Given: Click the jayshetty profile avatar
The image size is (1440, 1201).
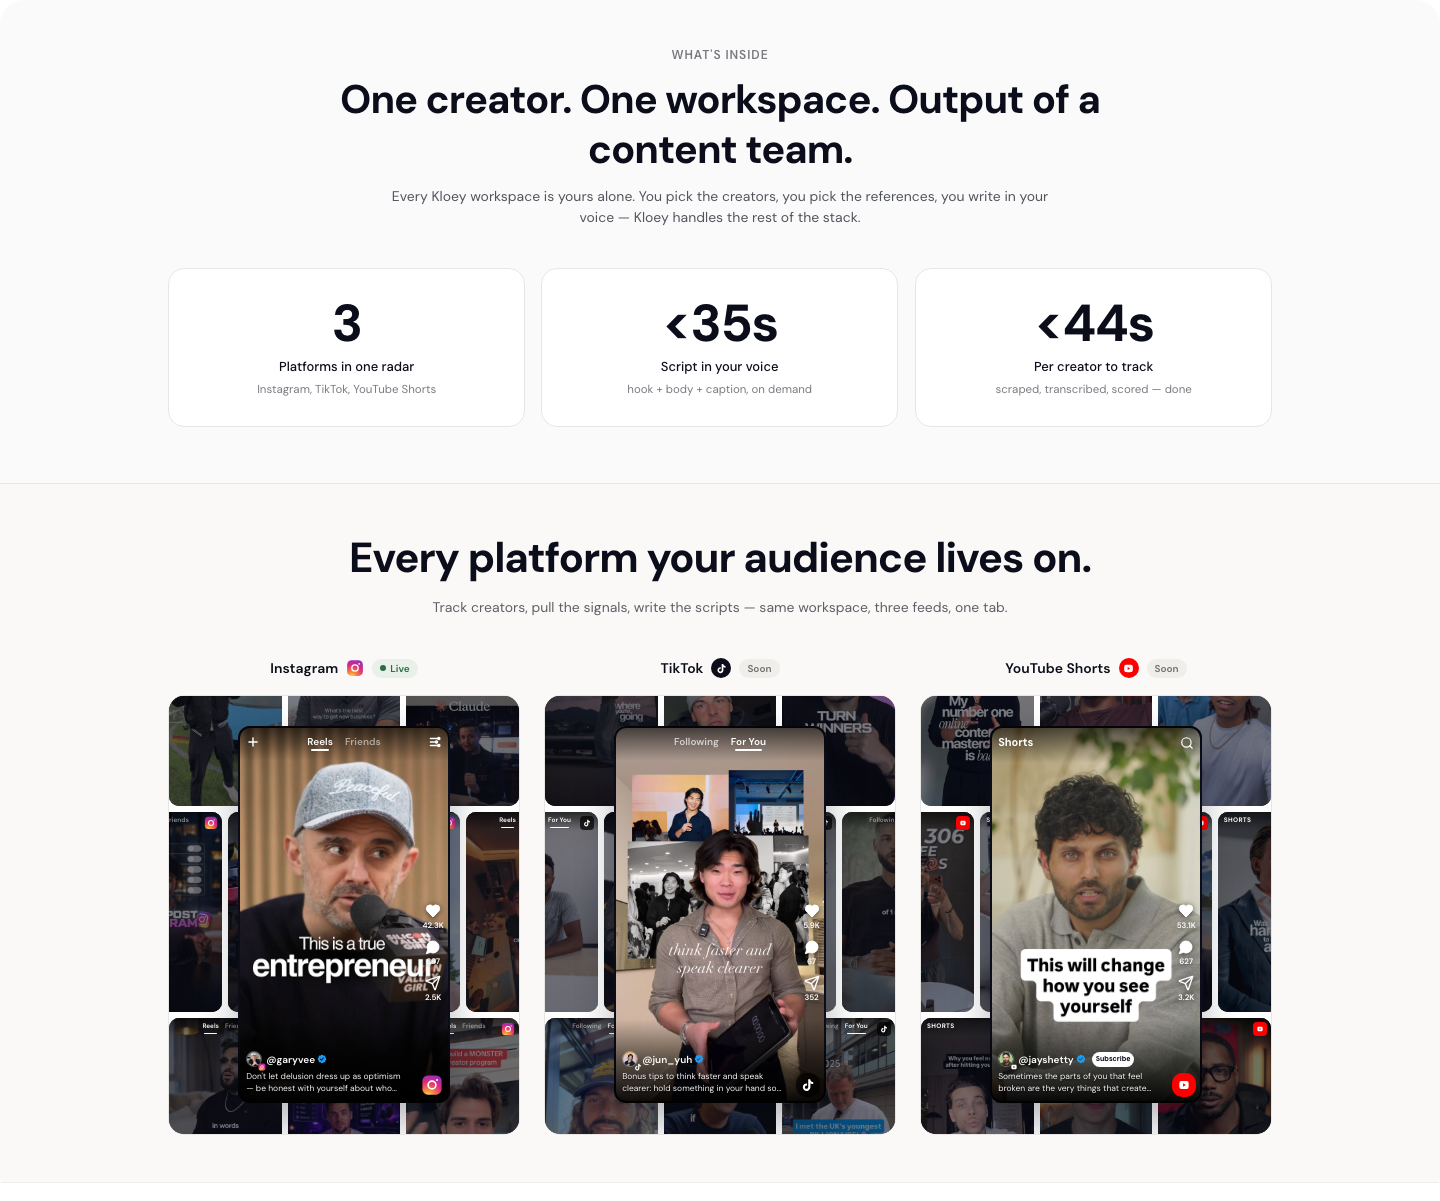Looking at the screenshot, I should point(1006,1060).
